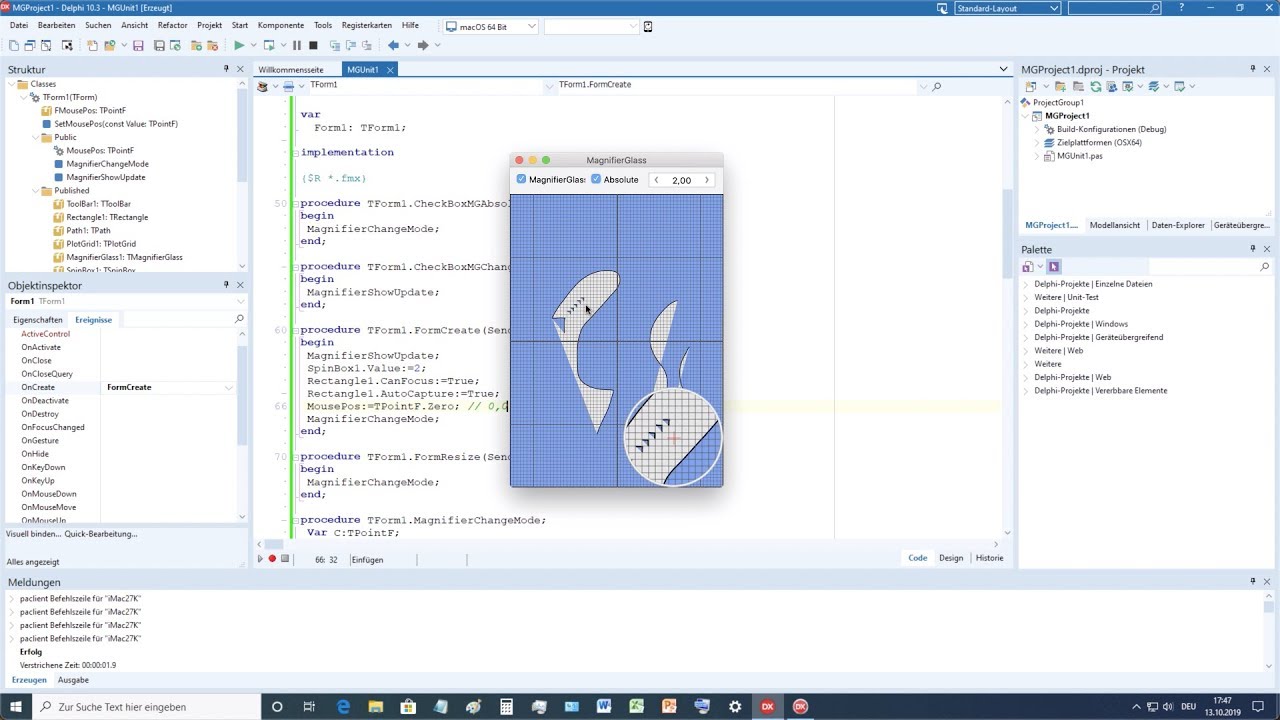
Task: Click Visuell binden link
Action: tap(33, 534)
